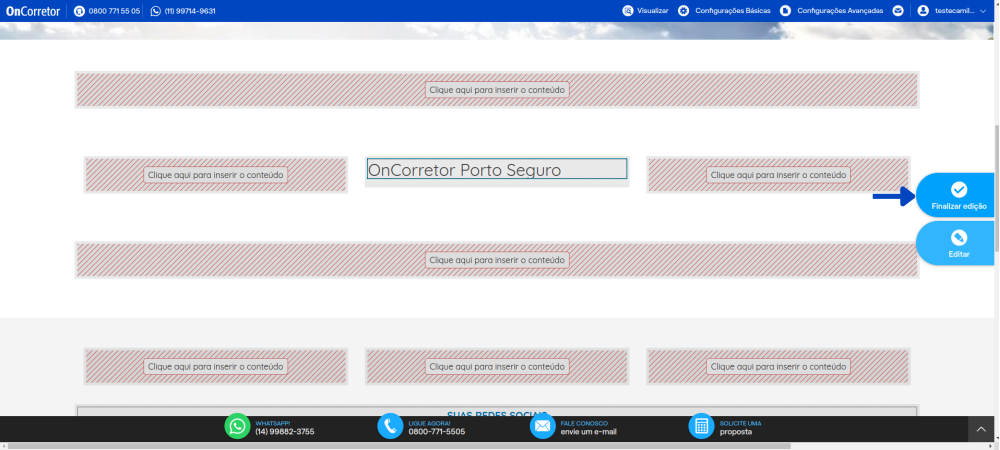Click the Configurações Avançadas icon
Image resolution: width=1000 pixels, height=450 pixels.
(x=786, y=11)
